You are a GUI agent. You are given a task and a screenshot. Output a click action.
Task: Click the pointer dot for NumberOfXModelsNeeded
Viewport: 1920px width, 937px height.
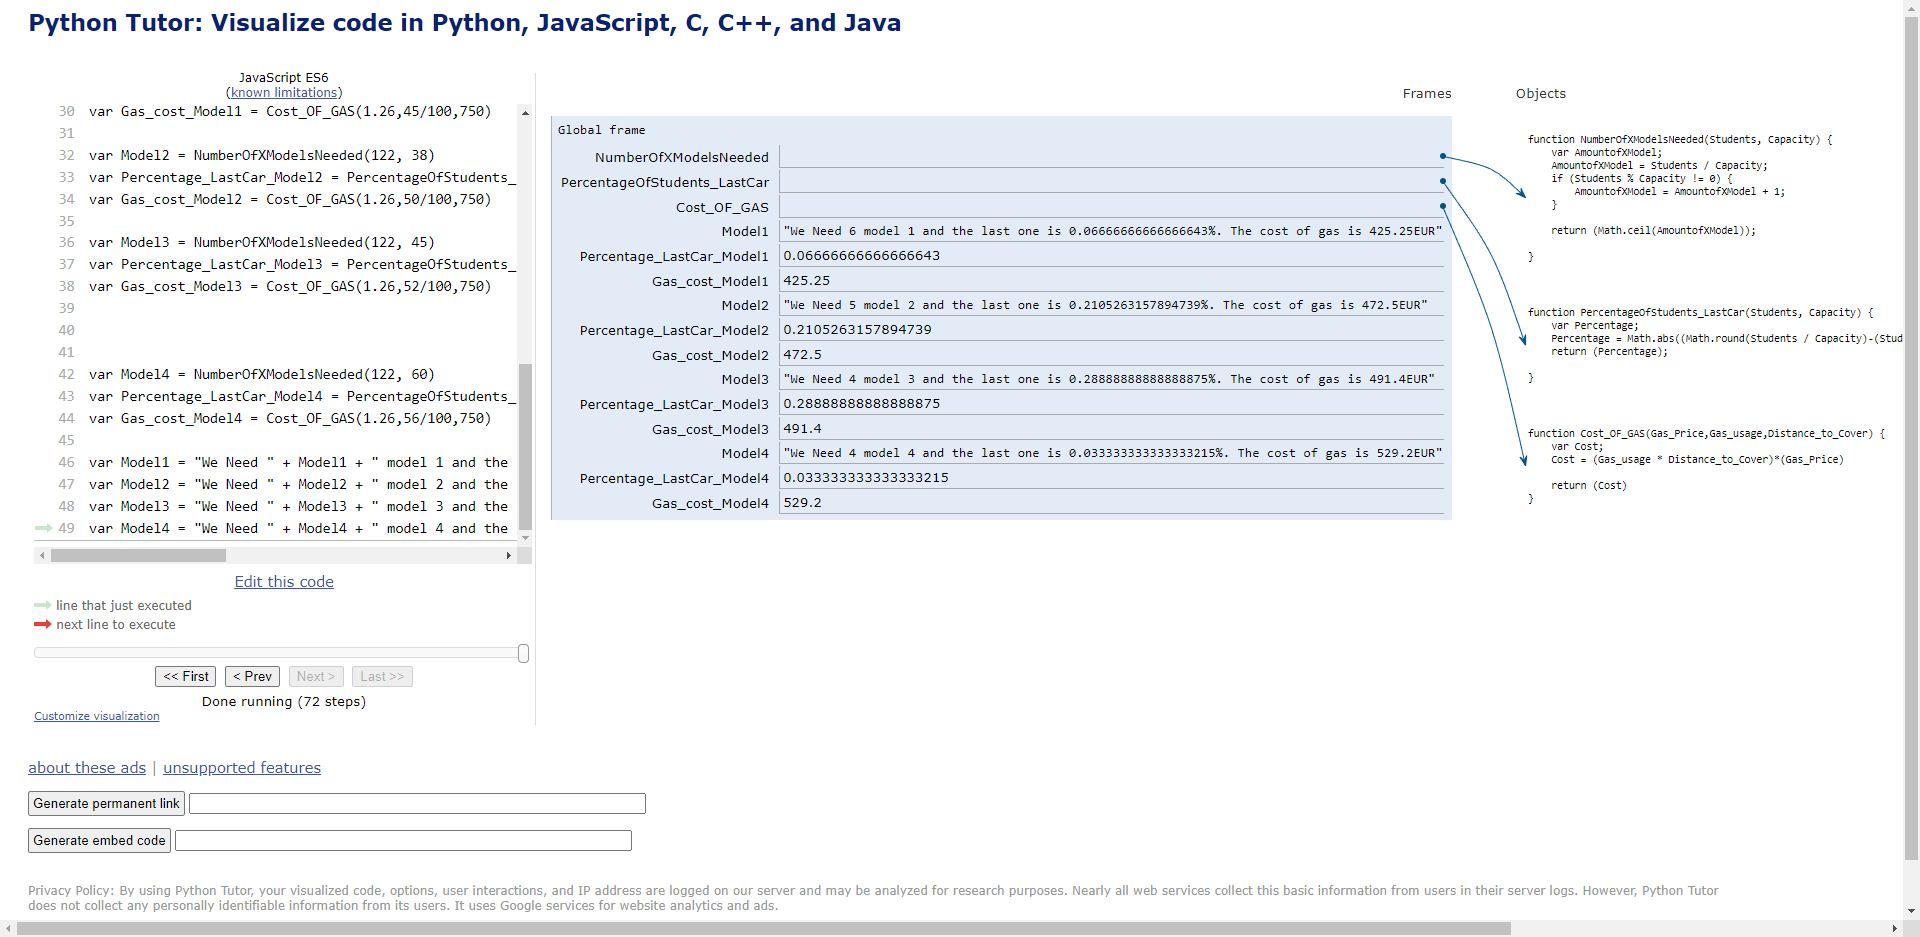pyautogui.click(x=1442, y=156)
